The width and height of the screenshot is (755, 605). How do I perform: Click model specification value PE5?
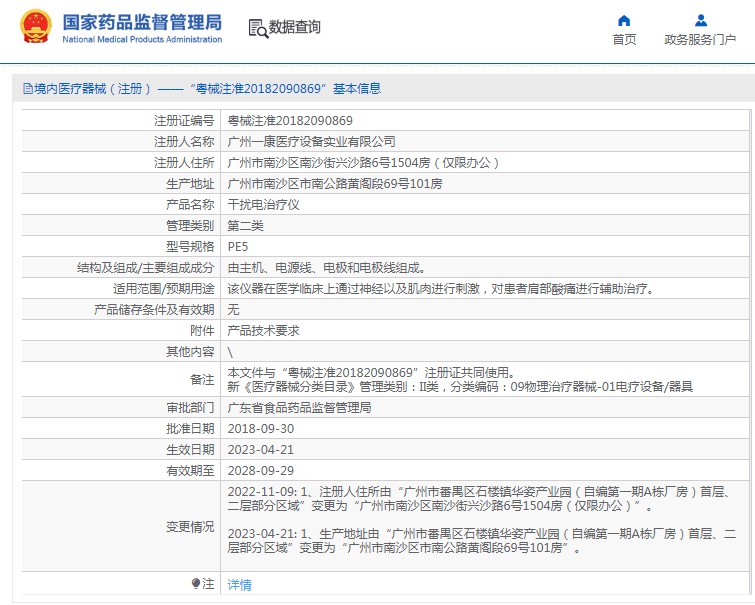pos(238,246)
